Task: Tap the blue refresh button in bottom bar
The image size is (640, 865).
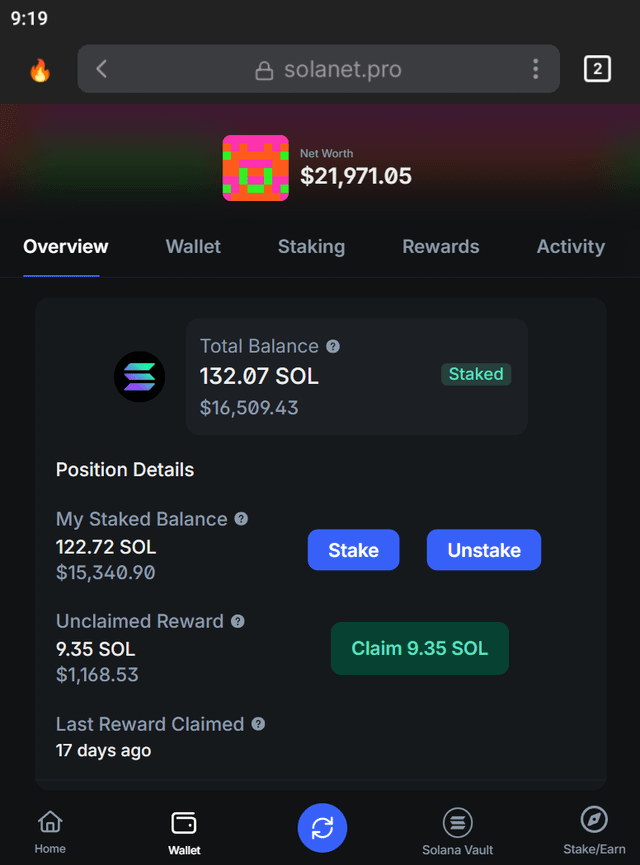Action: (322, 827)
